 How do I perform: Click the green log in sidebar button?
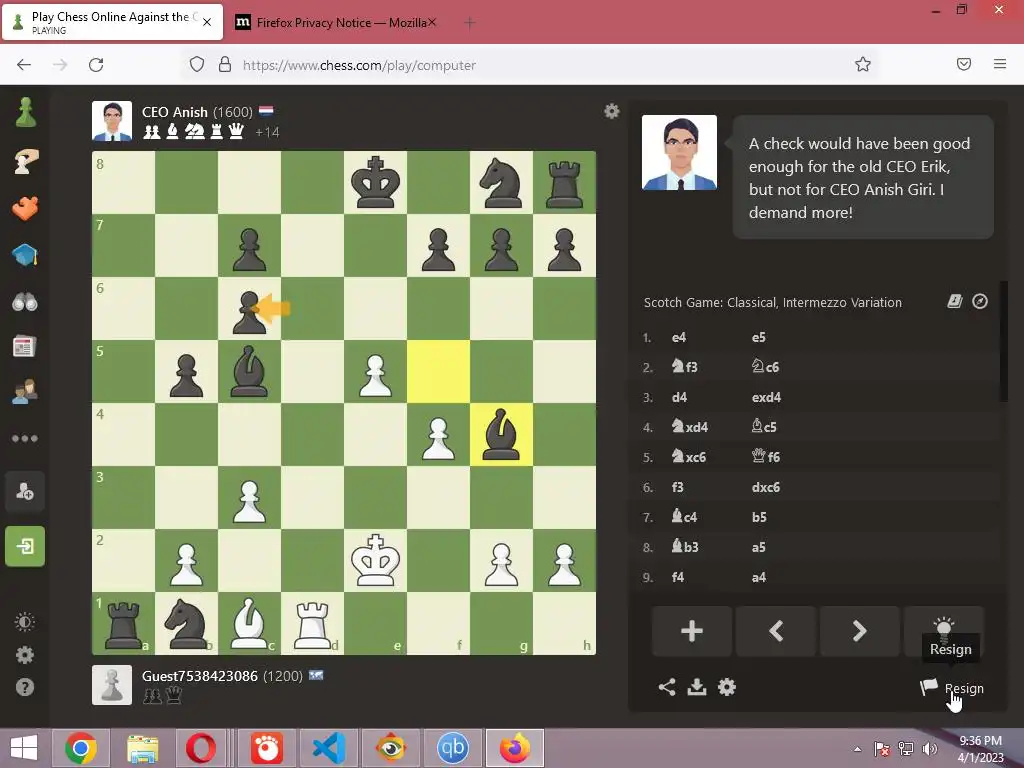25,546
